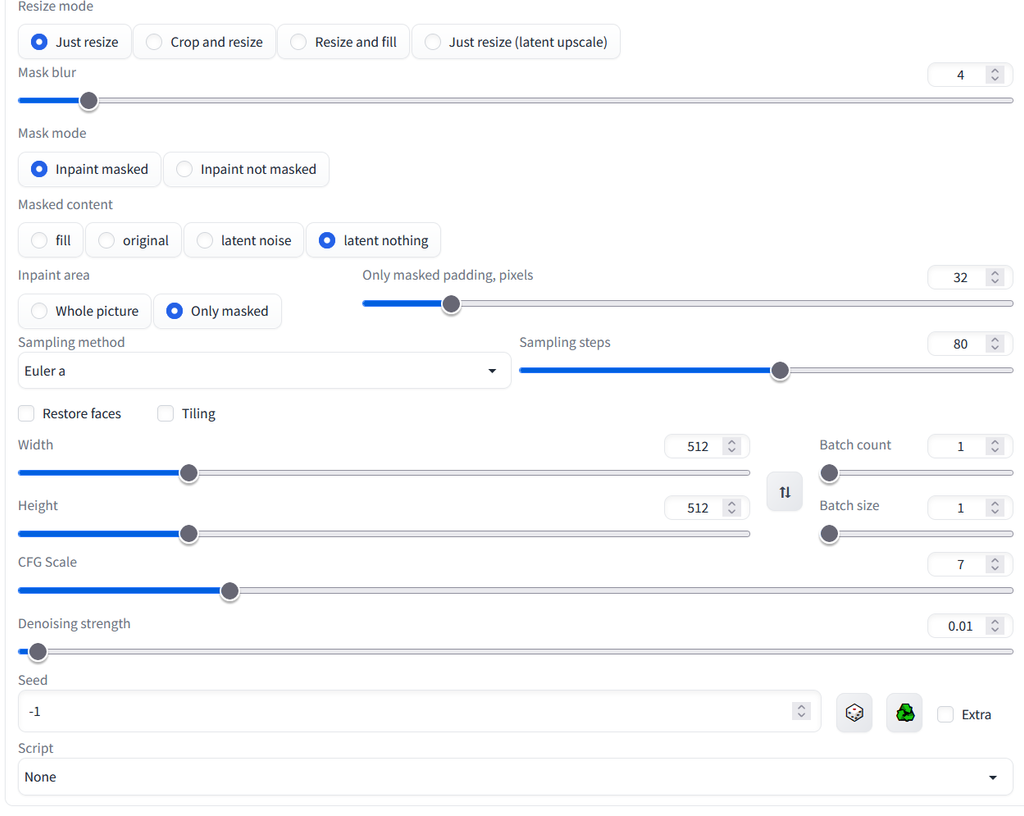Select Whole picture inpaint area
The width and height of the screenshot is (1024, 816).
pos(85,311)
